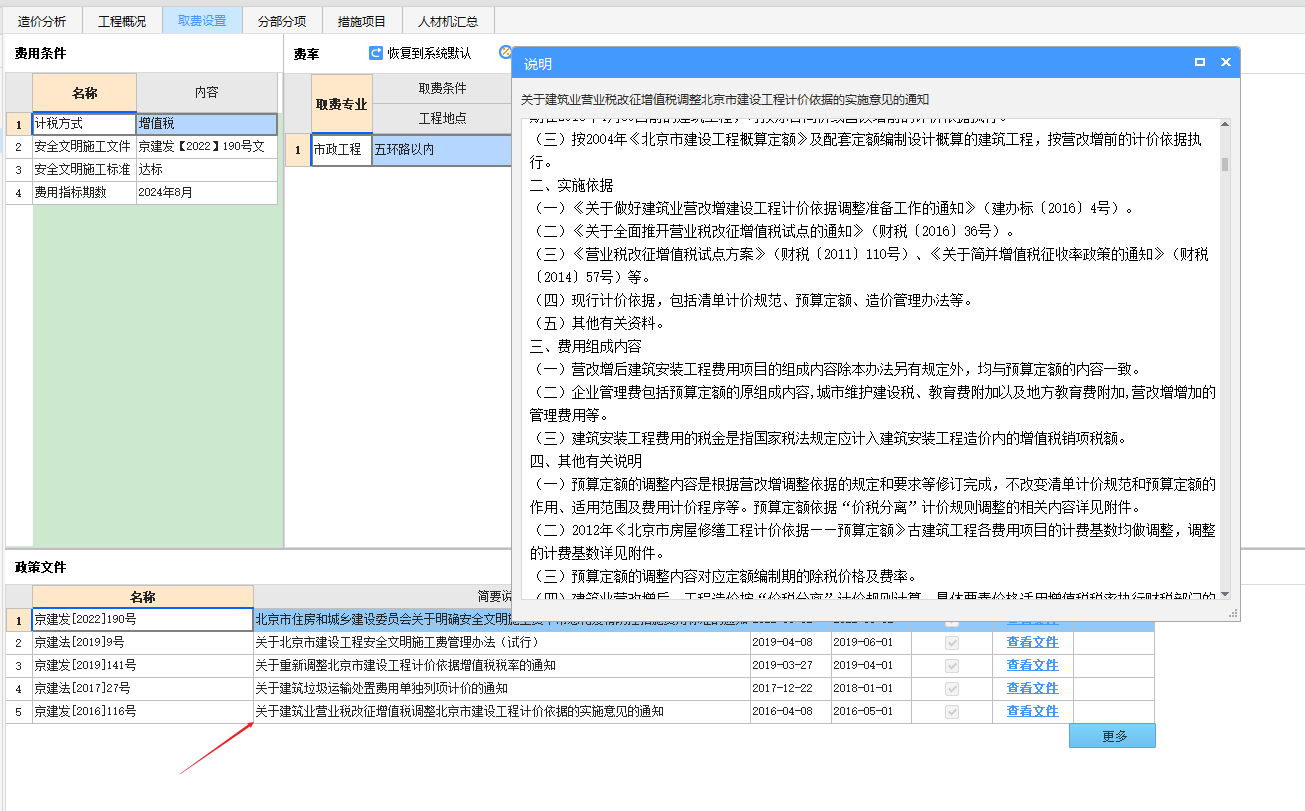The height and width of the screenshot is (811, 1305).
Task: Click the 增值税 cell for 计税方式
Action: (x=207, y=124)
